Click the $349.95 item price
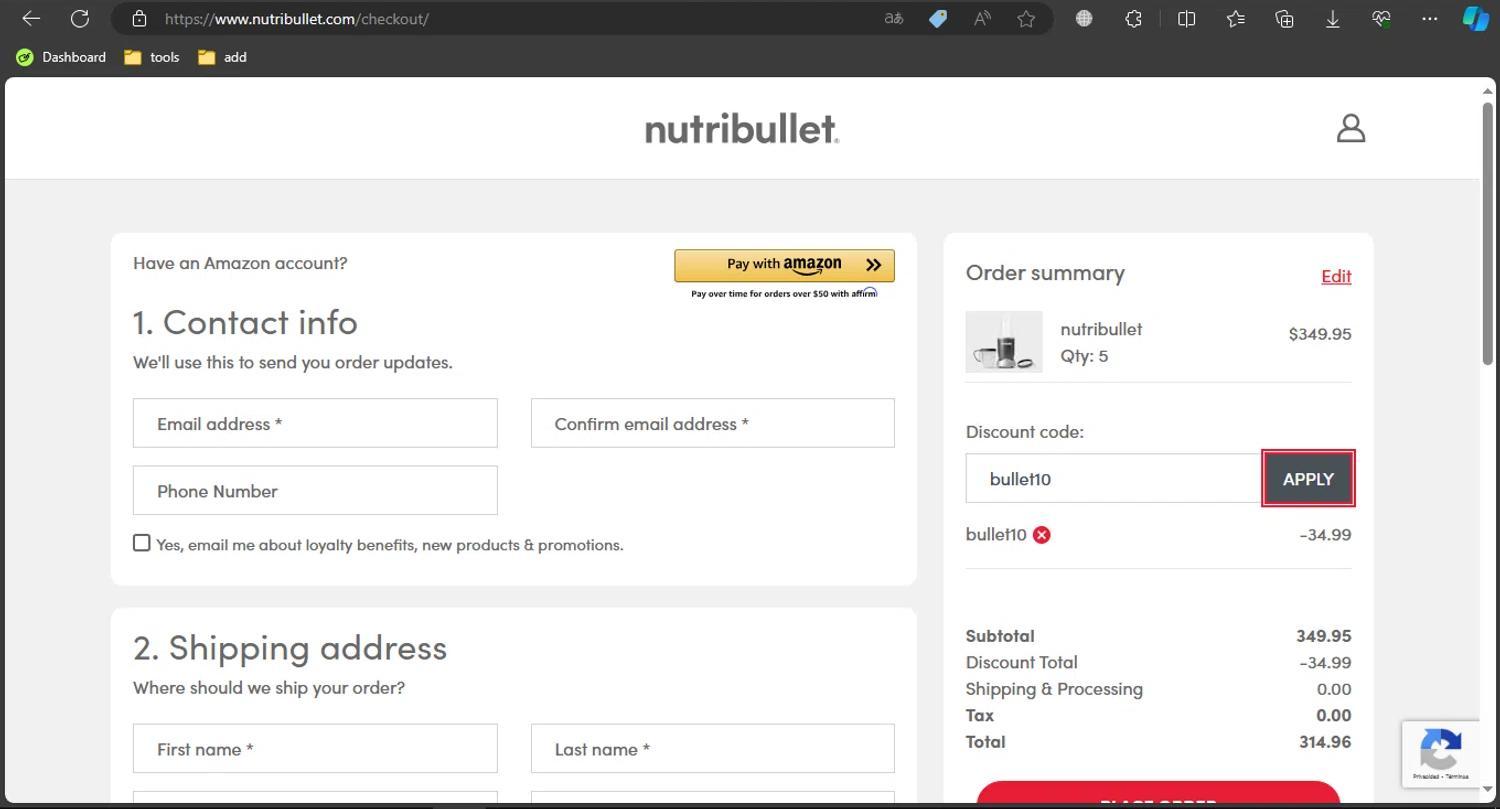The height and width of the screenshot is (809, 1500). tap(1320, 334)
